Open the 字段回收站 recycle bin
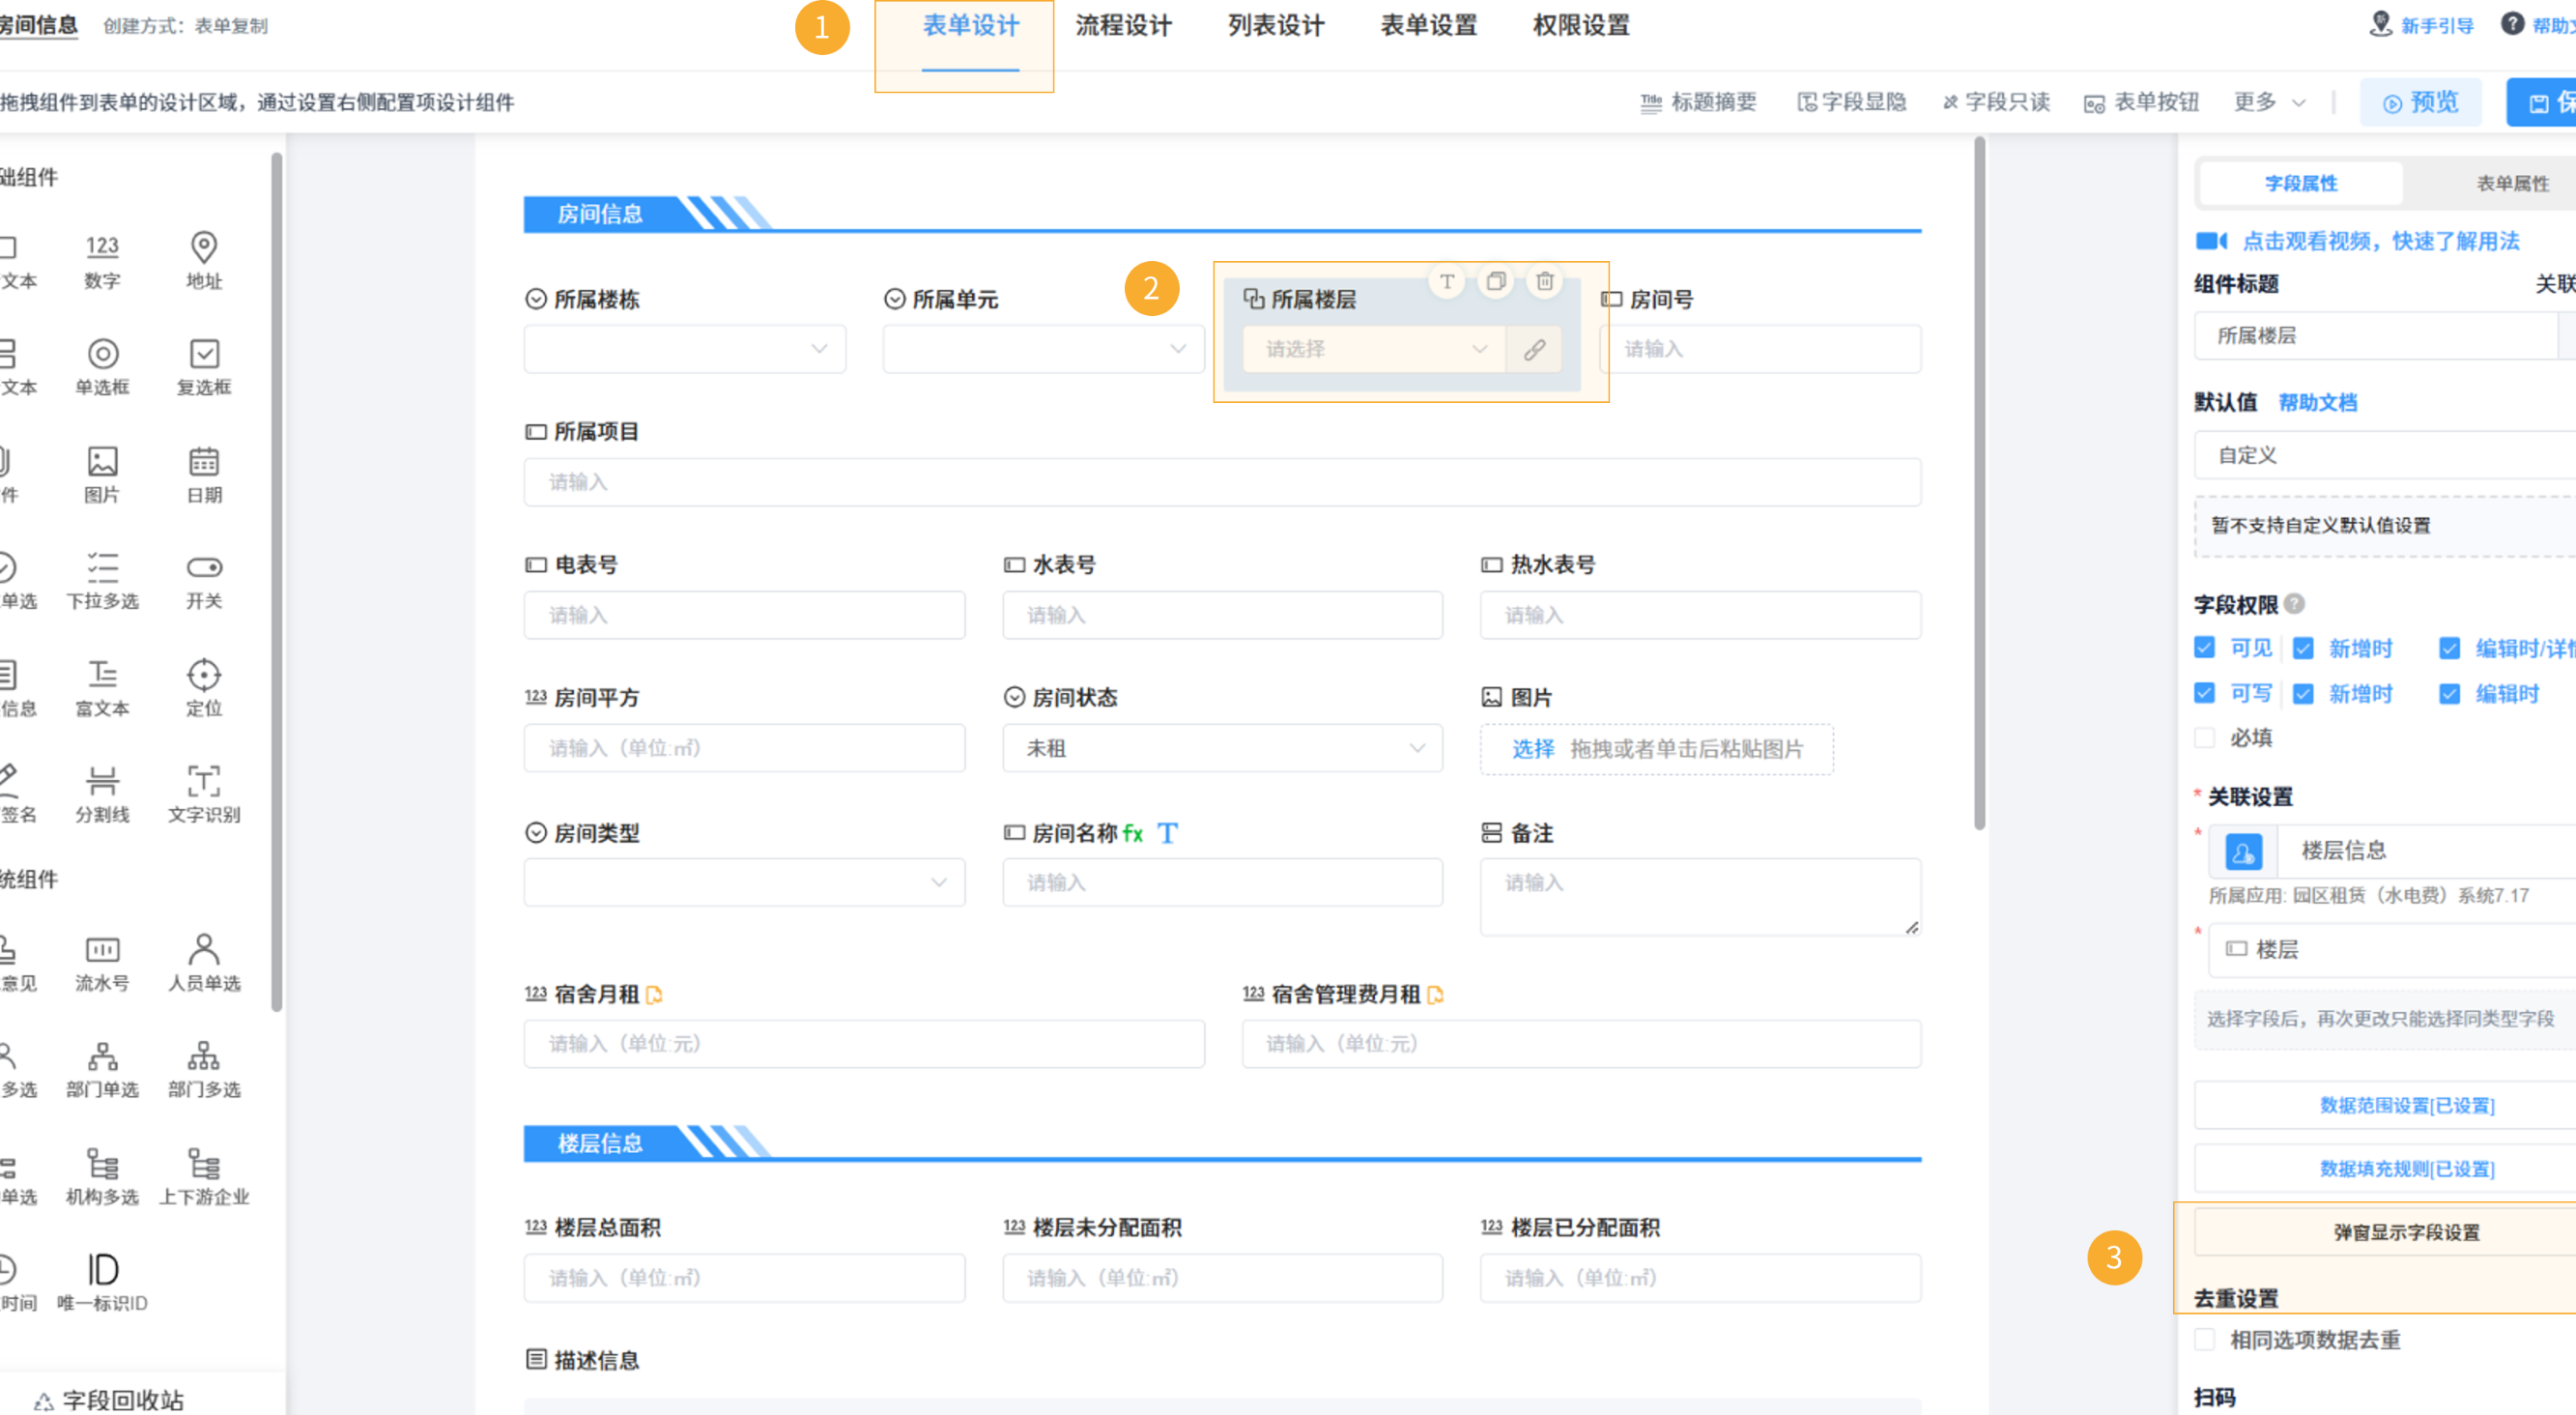This screenshot has height=1415, width=2576. pyautogui.click(x=110, y=1400)
